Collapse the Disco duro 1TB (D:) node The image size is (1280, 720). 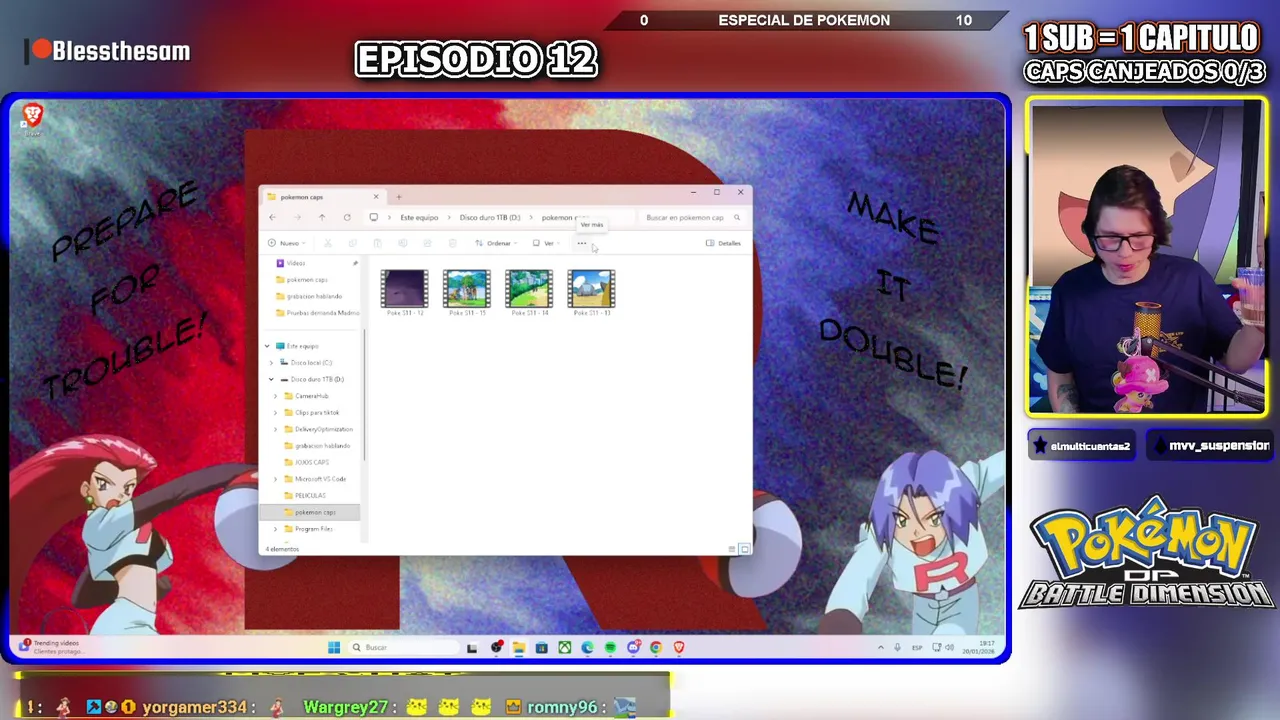[271, 379]
